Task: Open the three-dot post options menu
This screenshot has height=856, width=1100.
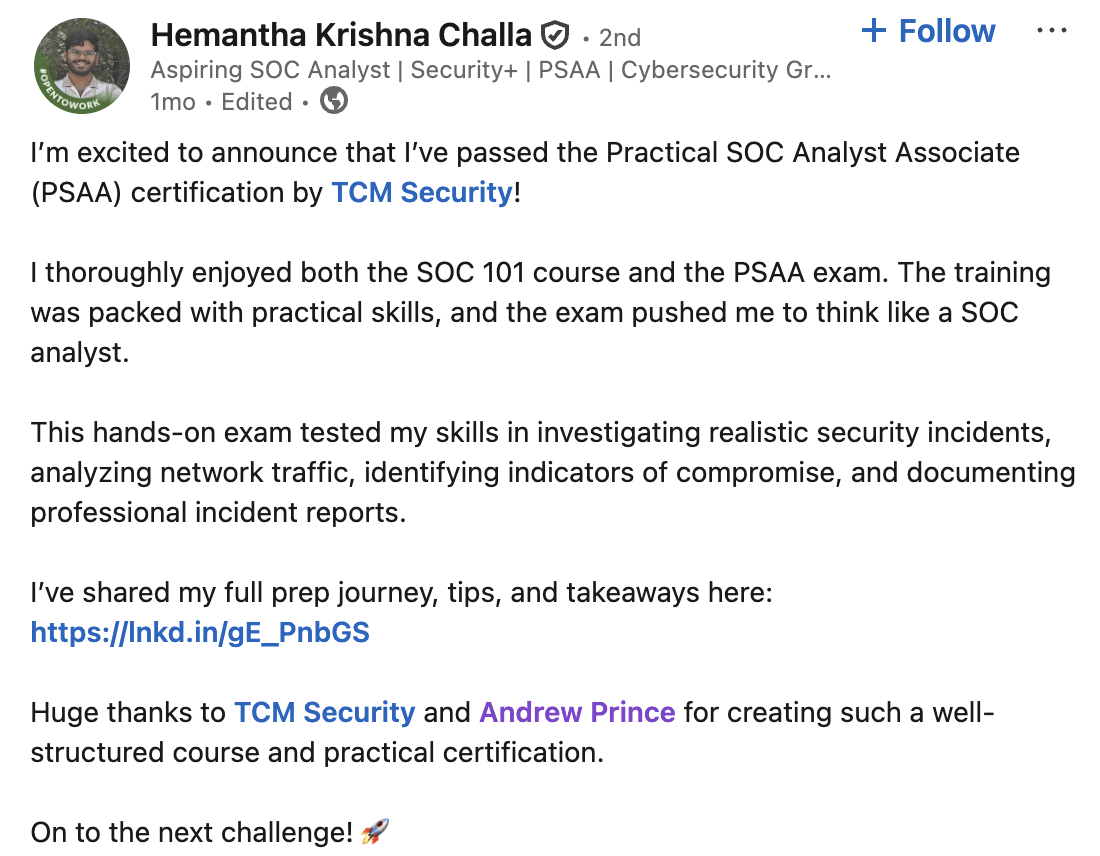Action: point(1052,31)
